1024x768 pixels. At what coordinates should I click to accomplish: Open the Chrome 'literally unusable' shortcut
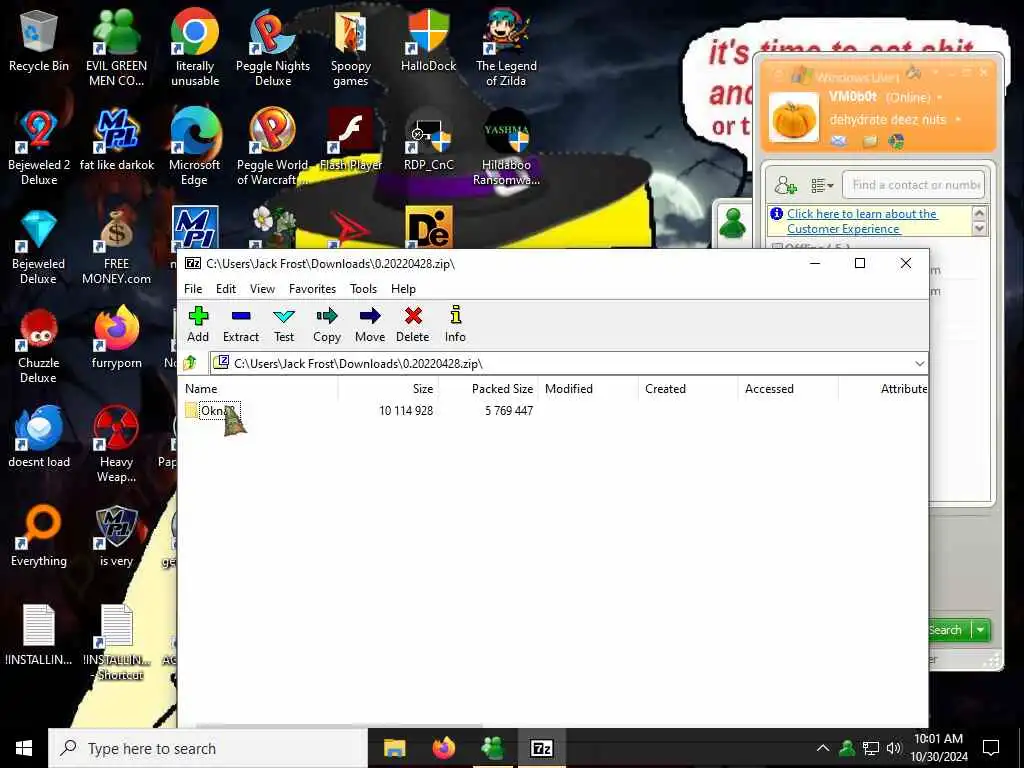tap(195, 47)
